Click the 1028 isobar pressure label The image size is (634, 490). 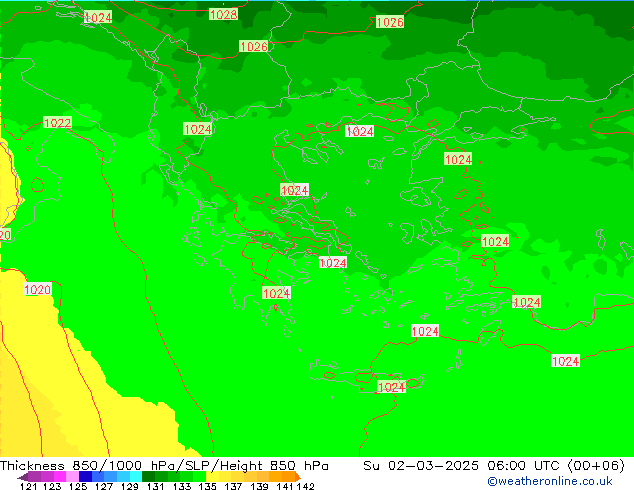point(223,15)
